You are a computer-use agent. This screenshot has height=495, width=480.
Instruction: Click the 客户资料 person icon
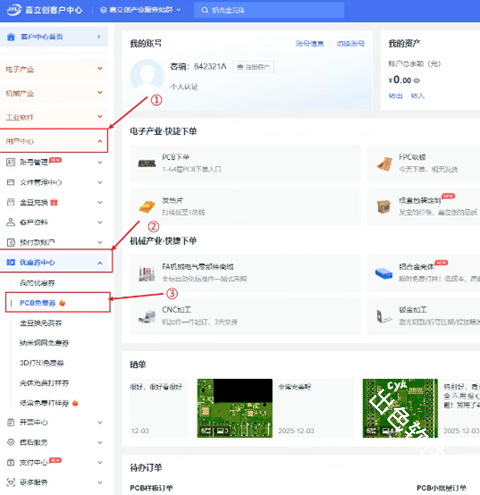pos(11,222)
